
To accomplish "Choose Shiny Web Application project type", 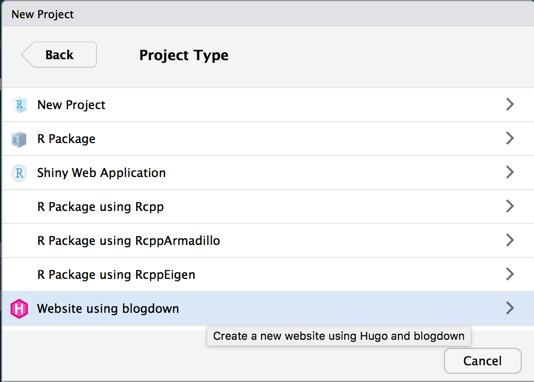I will pos(268,173).
